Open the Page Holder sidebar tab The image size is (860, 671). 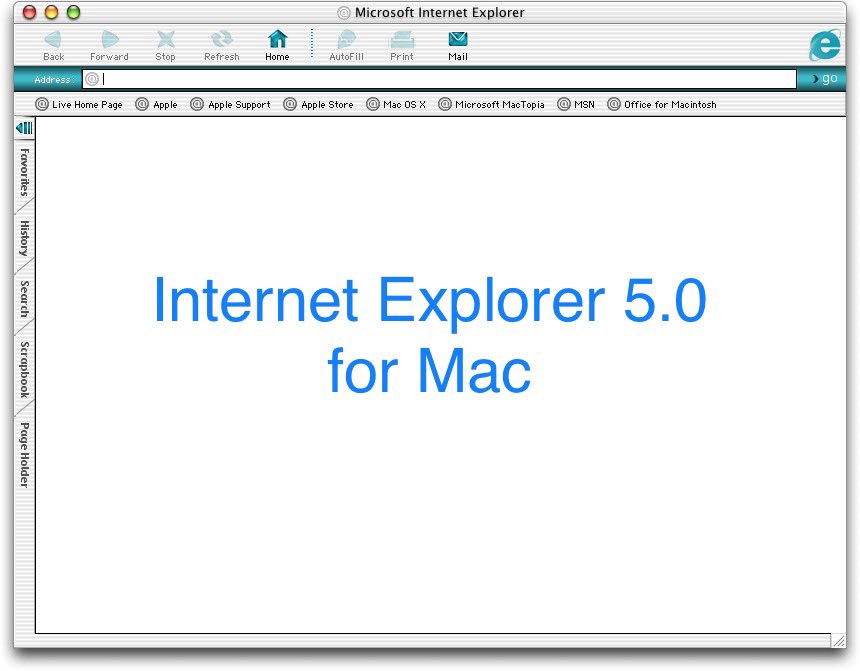click(24, 455)
